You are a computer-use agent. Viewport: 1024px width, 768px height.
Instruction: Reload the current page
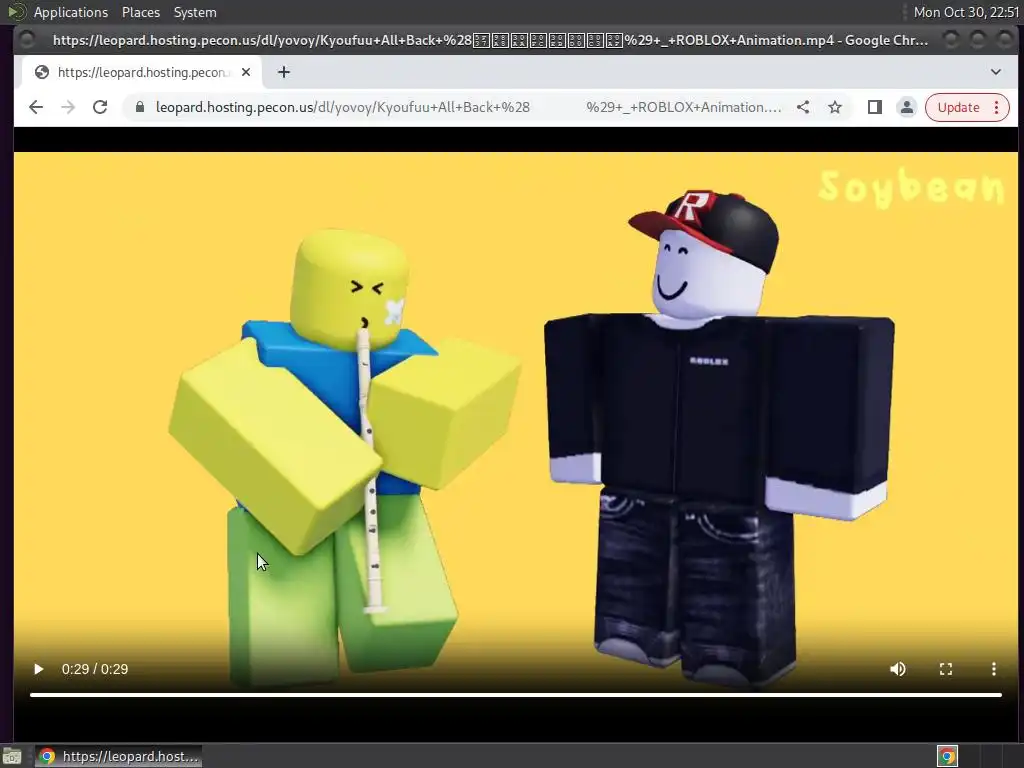(x=100, y=107)
